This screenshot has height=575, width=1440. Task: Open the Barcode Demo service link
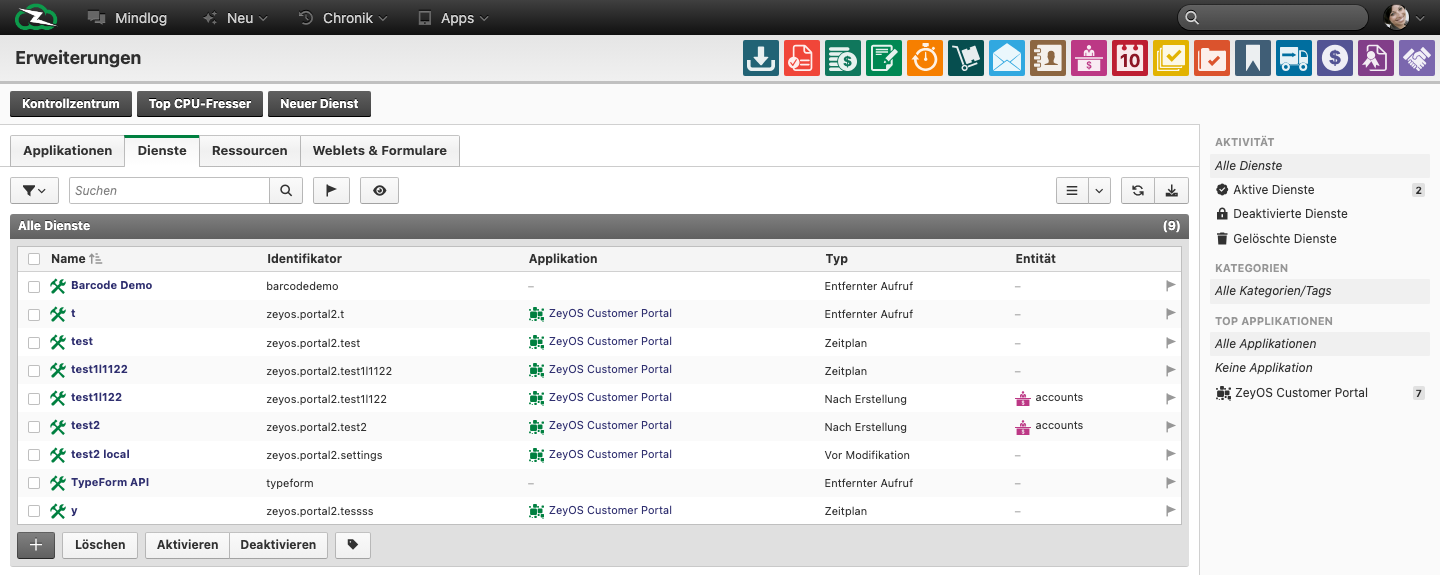[x=111, y=286]
